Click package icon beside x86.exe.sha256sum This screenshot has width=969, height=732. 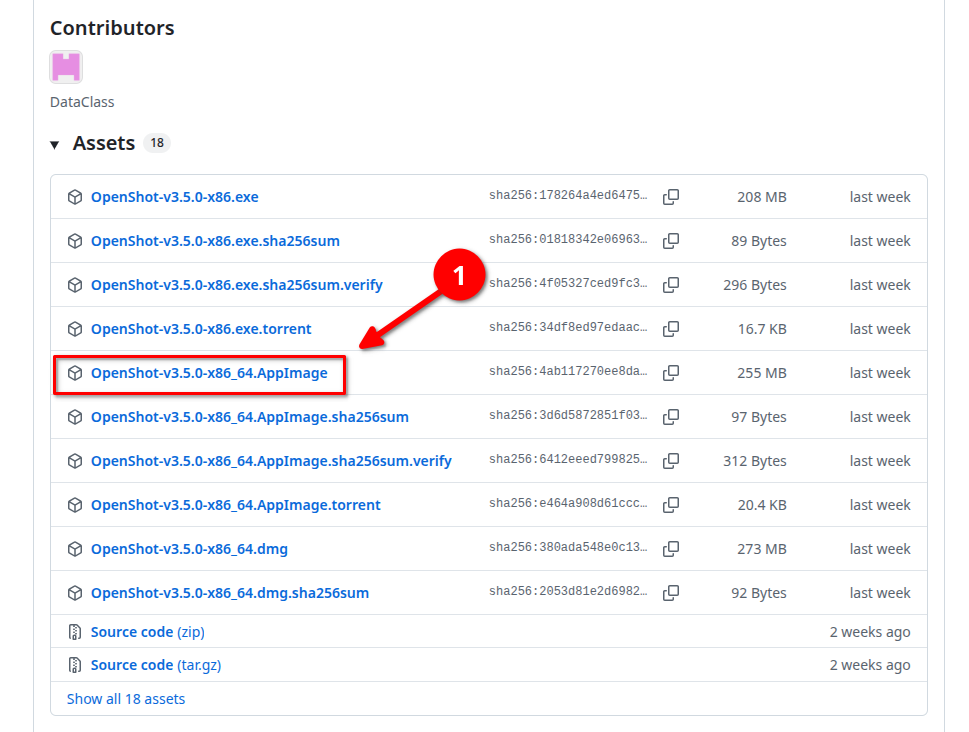(75, 241)
